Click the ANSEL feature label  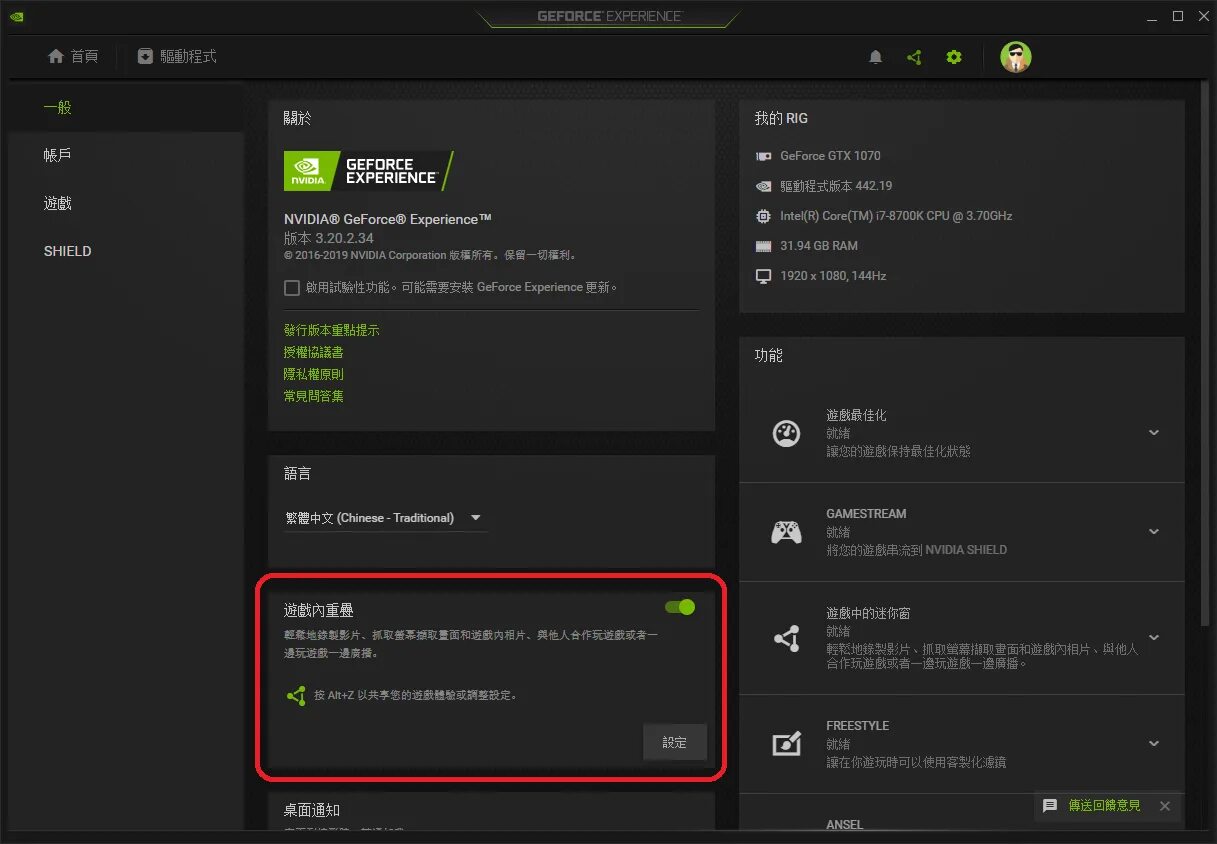coord(845,825)
